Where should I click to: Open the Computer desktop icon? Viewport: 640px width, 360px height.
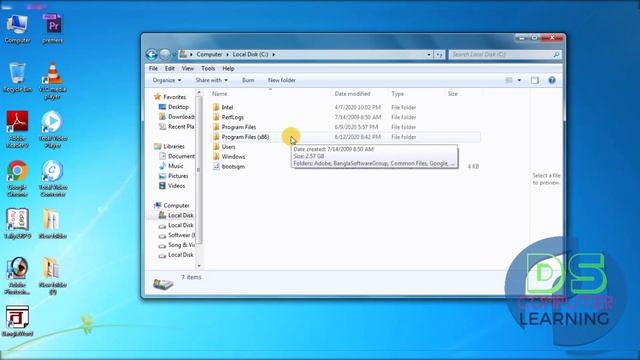[x=17, y=29]
